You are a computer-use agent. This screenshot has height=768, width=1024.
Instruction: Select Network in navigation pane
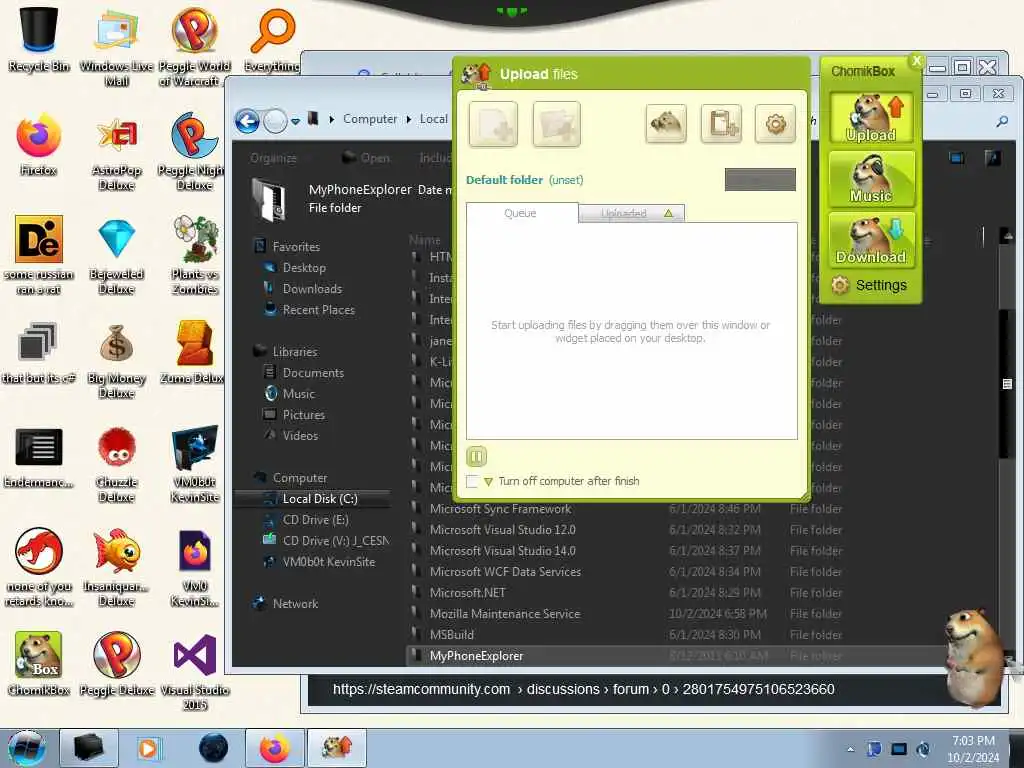[295, 603]
